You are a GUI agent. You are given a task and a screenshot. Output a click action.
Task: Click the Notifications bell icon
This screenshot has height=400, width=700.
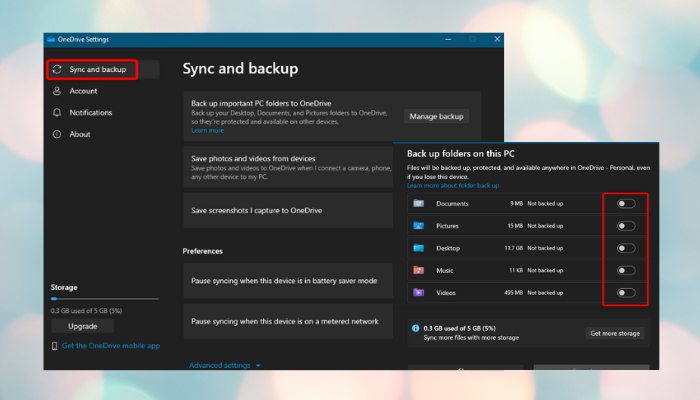click(x=57, y=113)
